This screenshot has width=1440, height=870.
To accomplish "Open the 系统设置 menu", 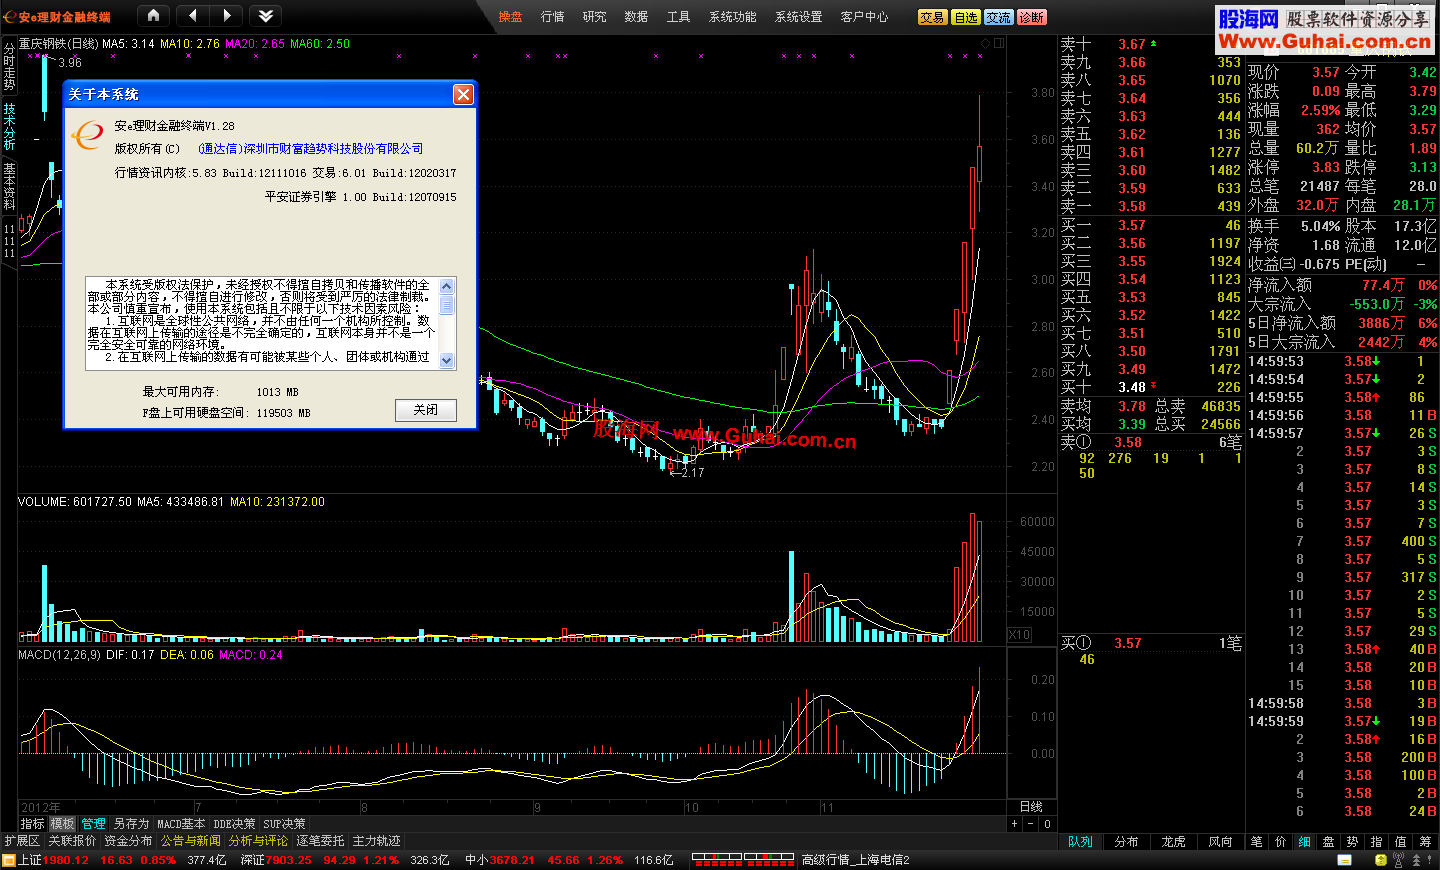I will point(798,17).
